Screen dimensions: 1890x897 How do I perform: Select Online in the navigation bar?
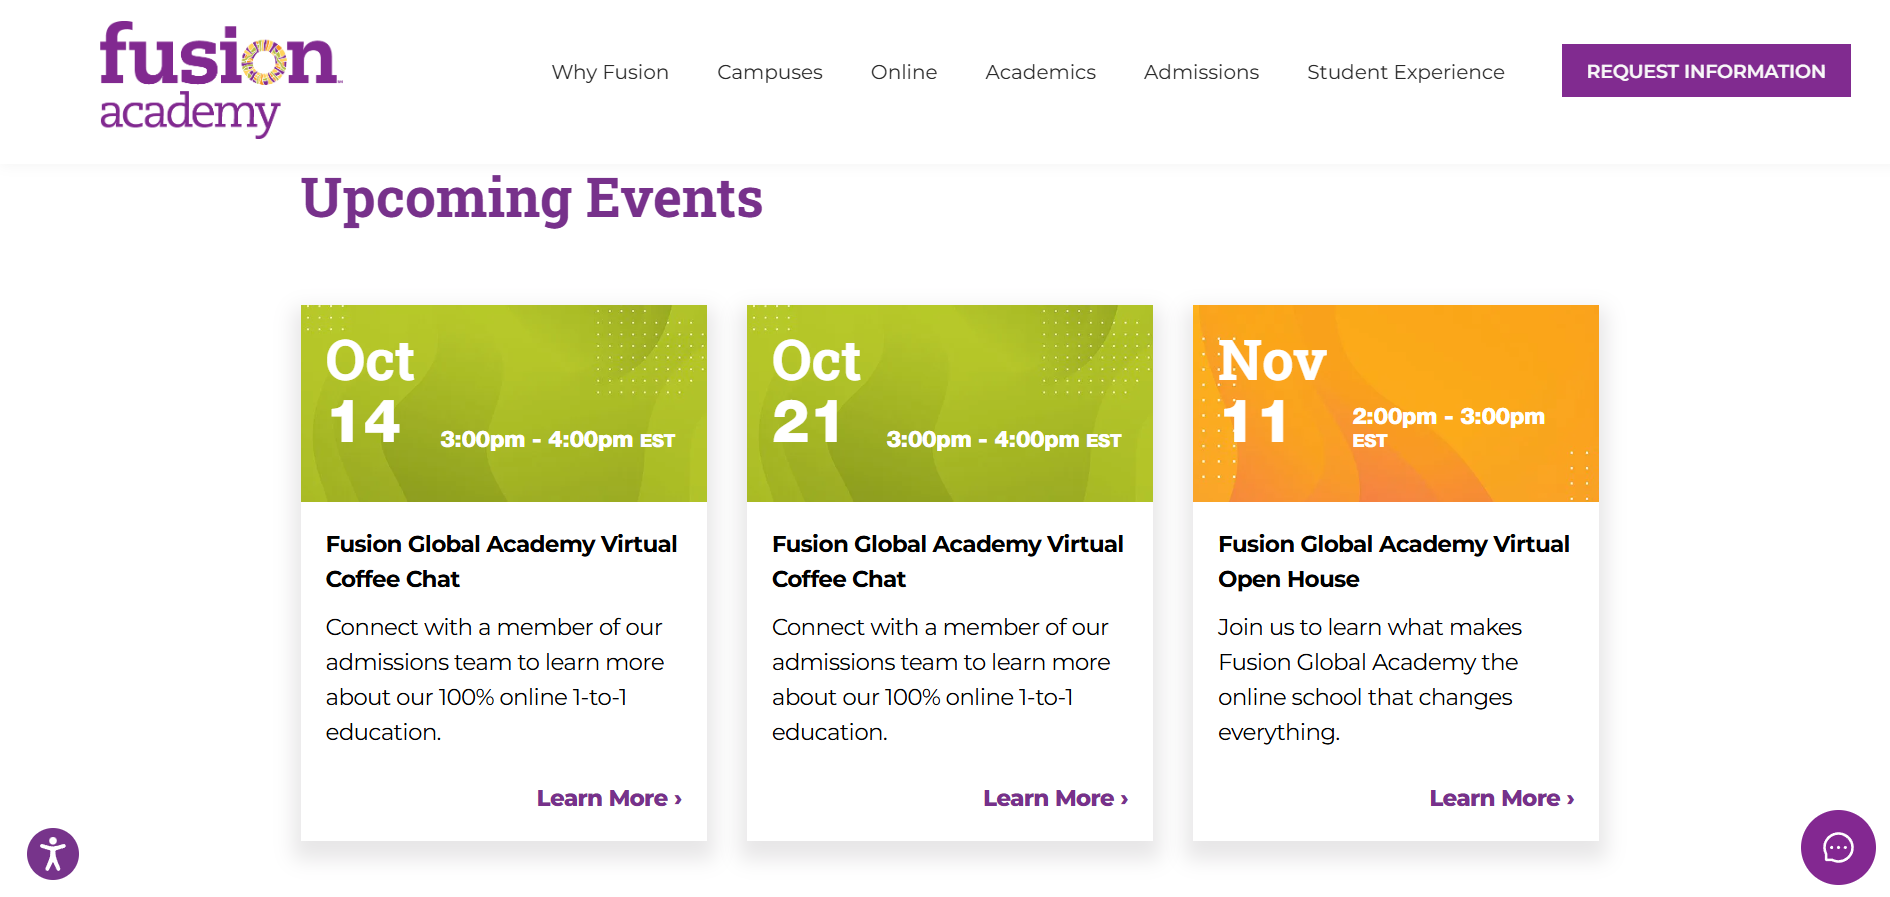point(903,72)
